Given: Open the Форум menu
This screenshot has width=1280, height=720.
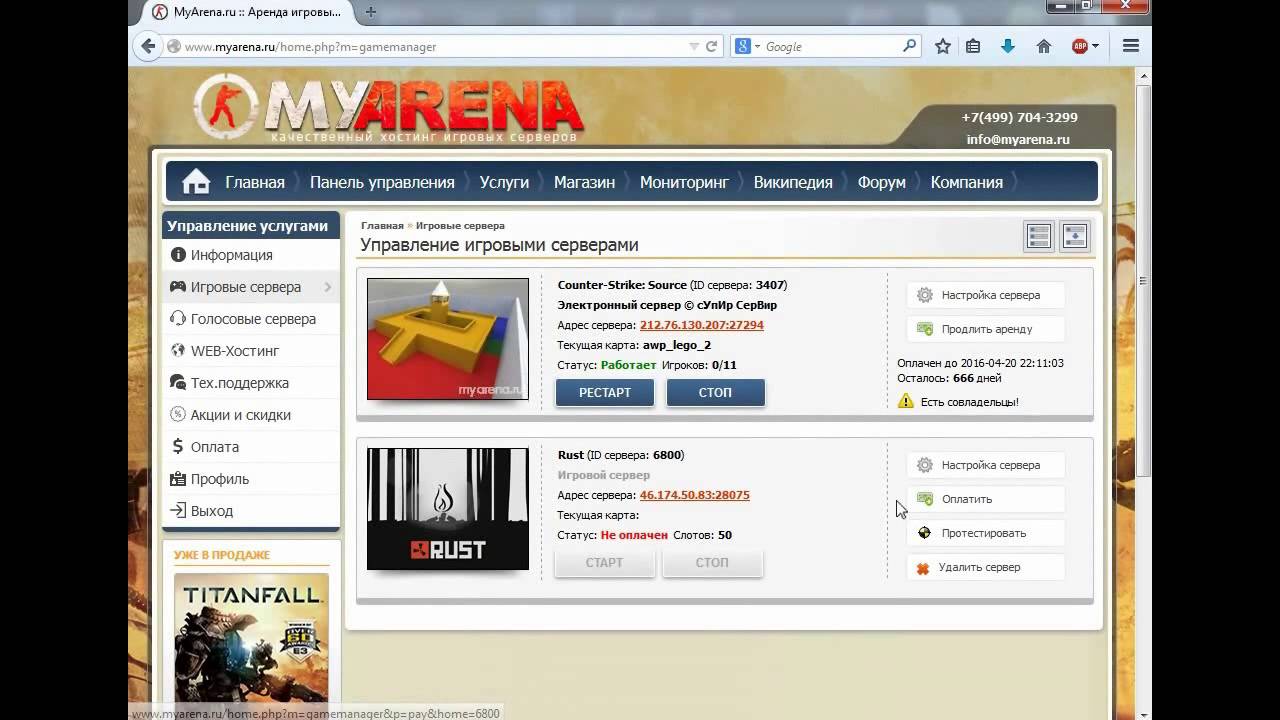Looking at the screenshot, I should [881, 182].
